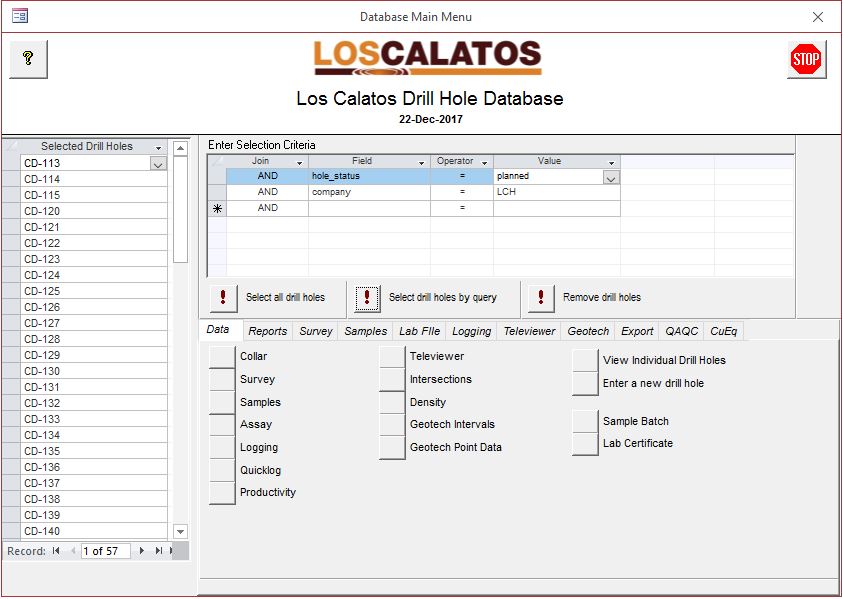Click the button beside Samples data

pyautogui.click(x=222, y=402)
